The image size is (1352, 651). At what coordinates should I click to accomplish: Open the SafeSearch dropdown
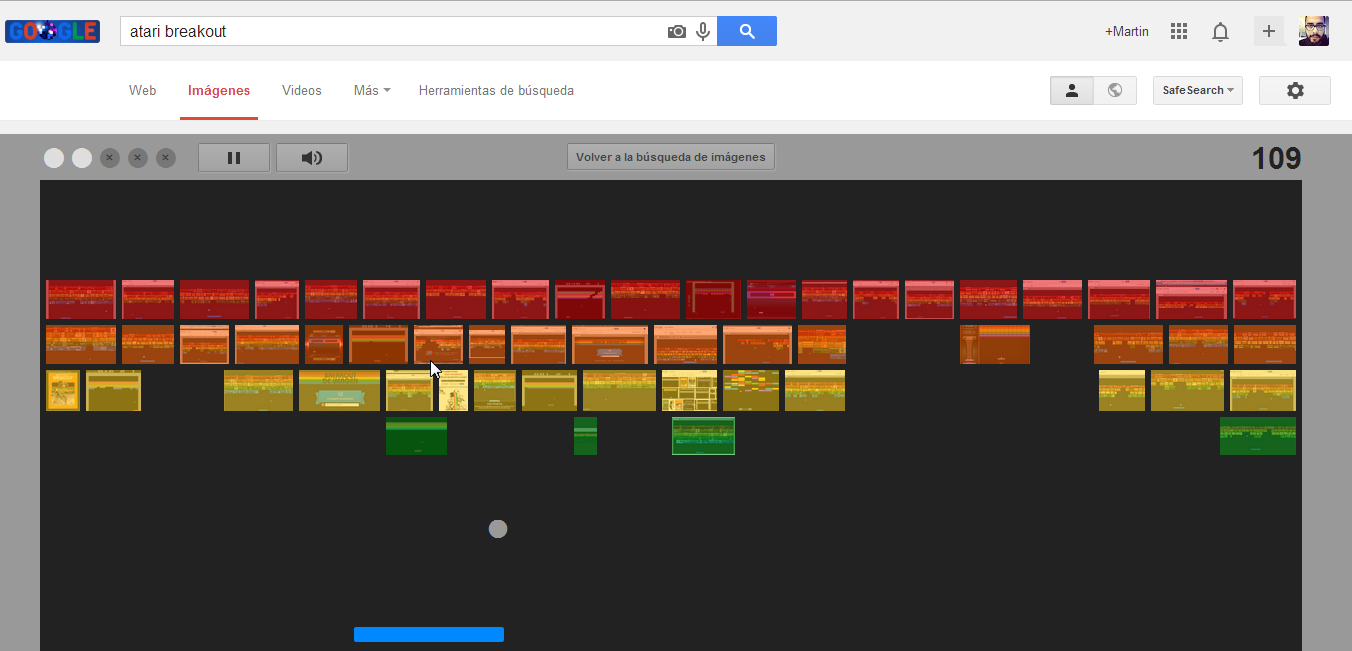click(x=1198, y=90)
